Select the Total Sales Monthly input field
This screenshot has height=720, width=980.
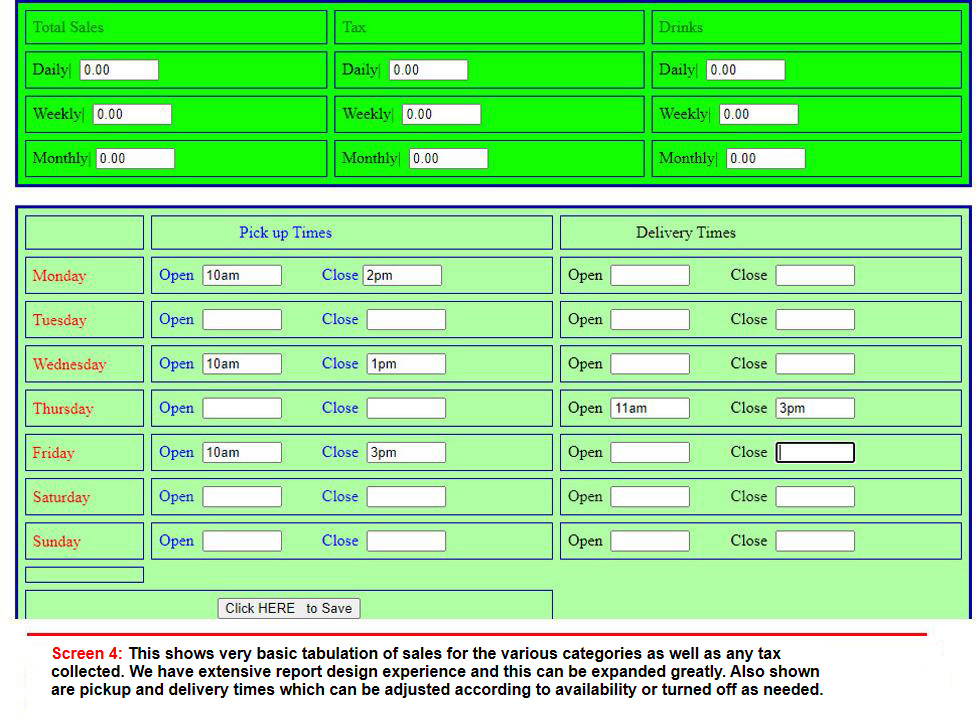click(136, 158)
